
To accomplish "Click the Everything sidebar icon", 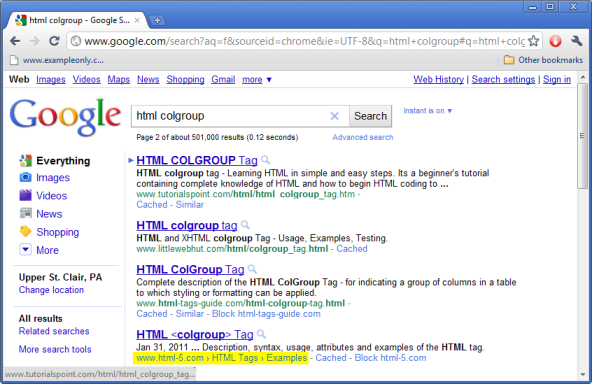I will pos(25,160).
